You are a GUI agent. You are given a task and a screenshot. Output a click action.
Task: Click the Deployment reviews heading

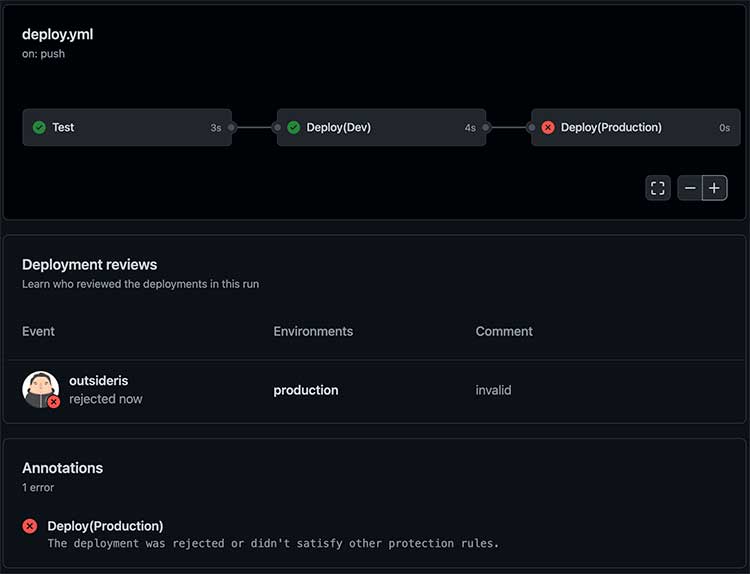point(89,265)
